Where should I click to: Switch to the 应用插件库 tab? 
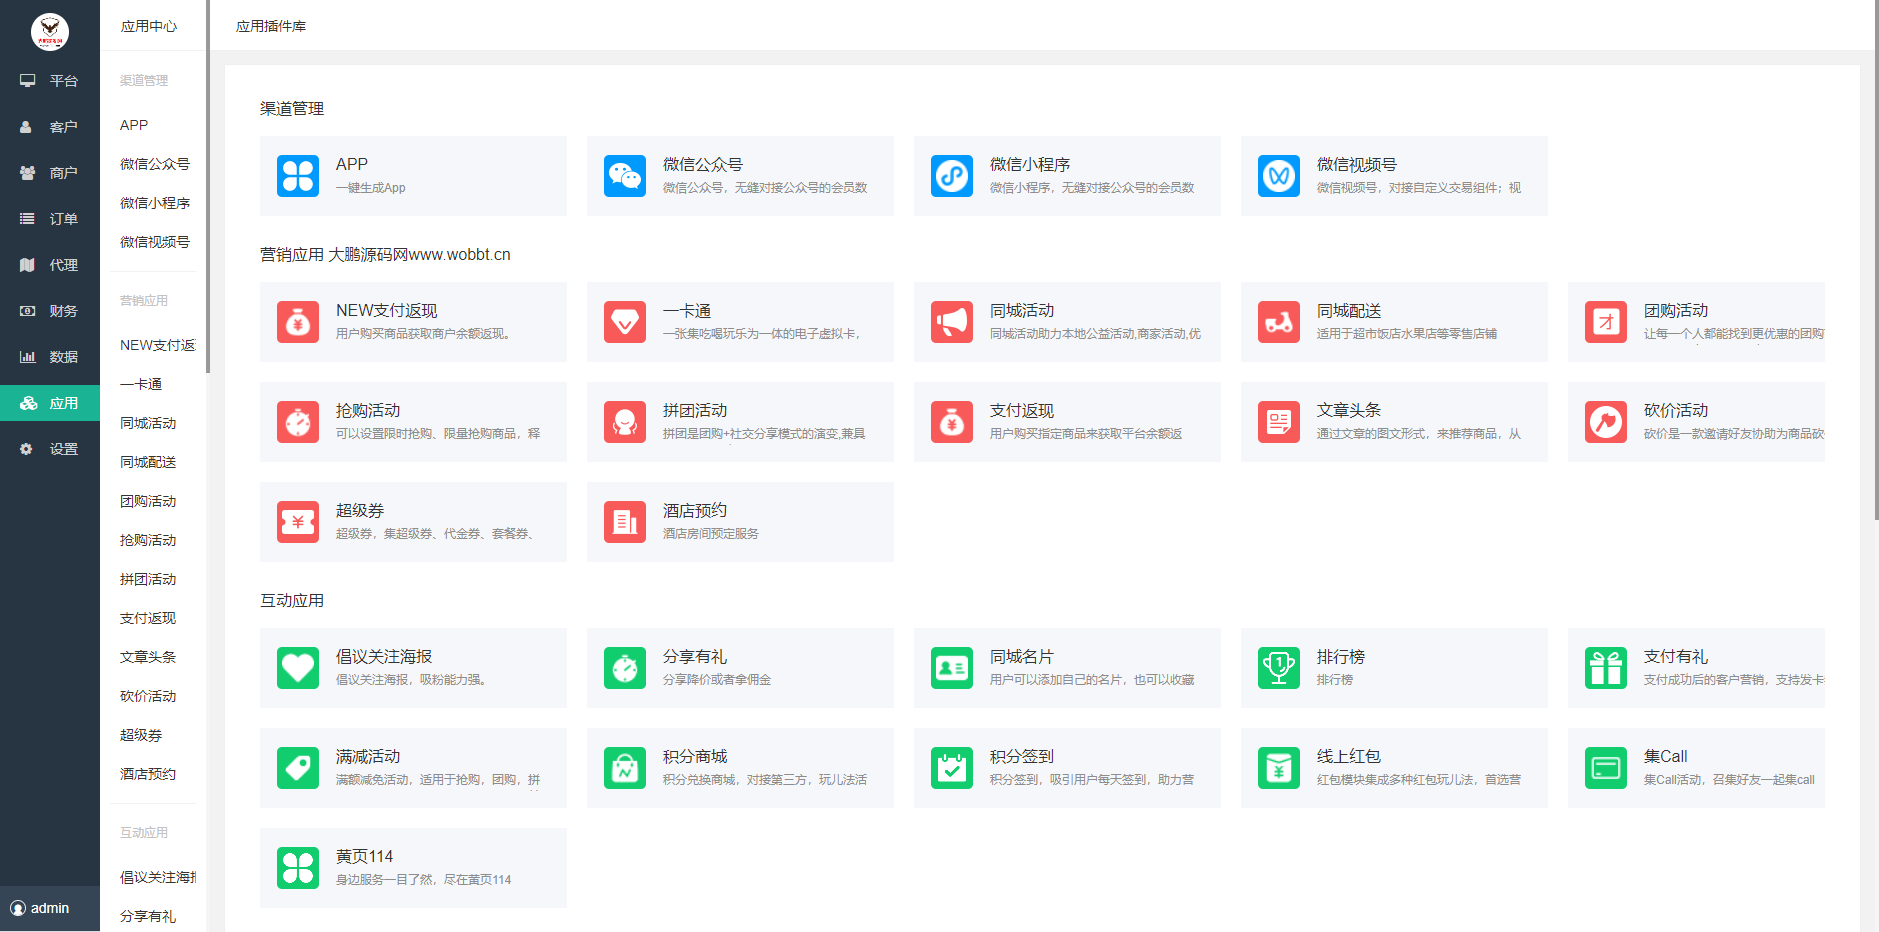pyautogui.click(x=272, y=26)
